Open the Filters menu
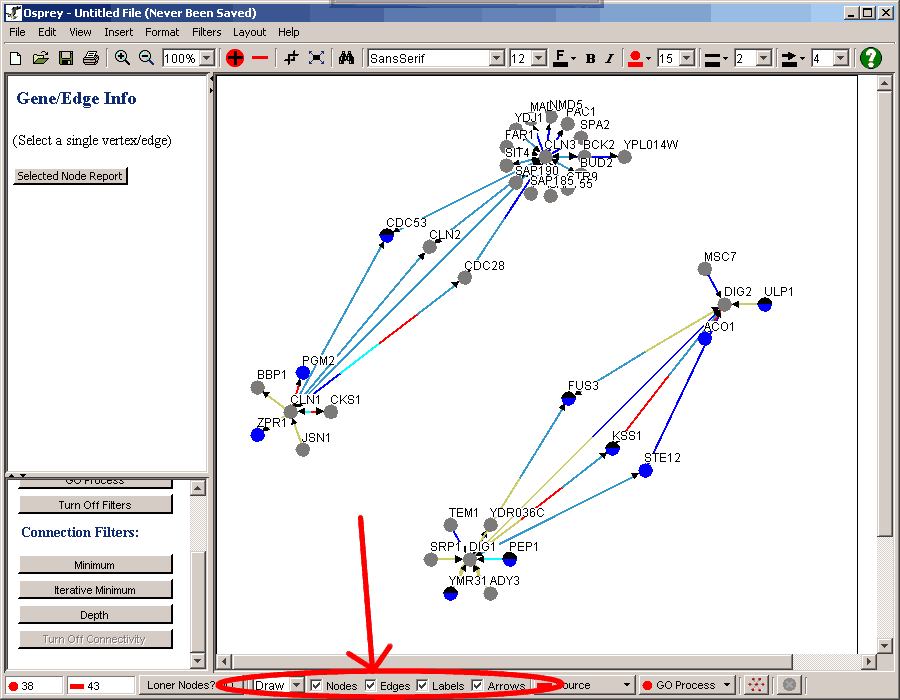 [207, 32]
